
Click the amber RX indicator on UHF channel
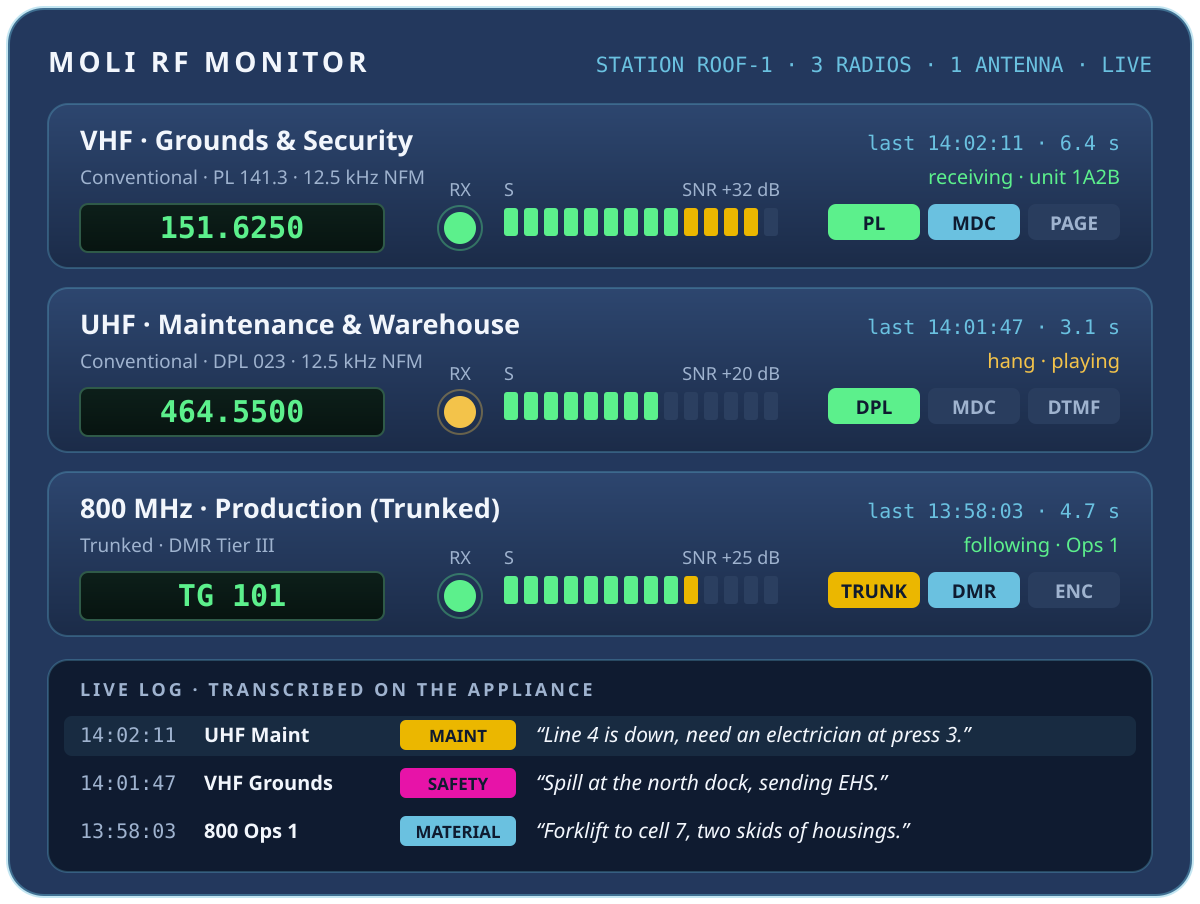[x=460, y=412]
